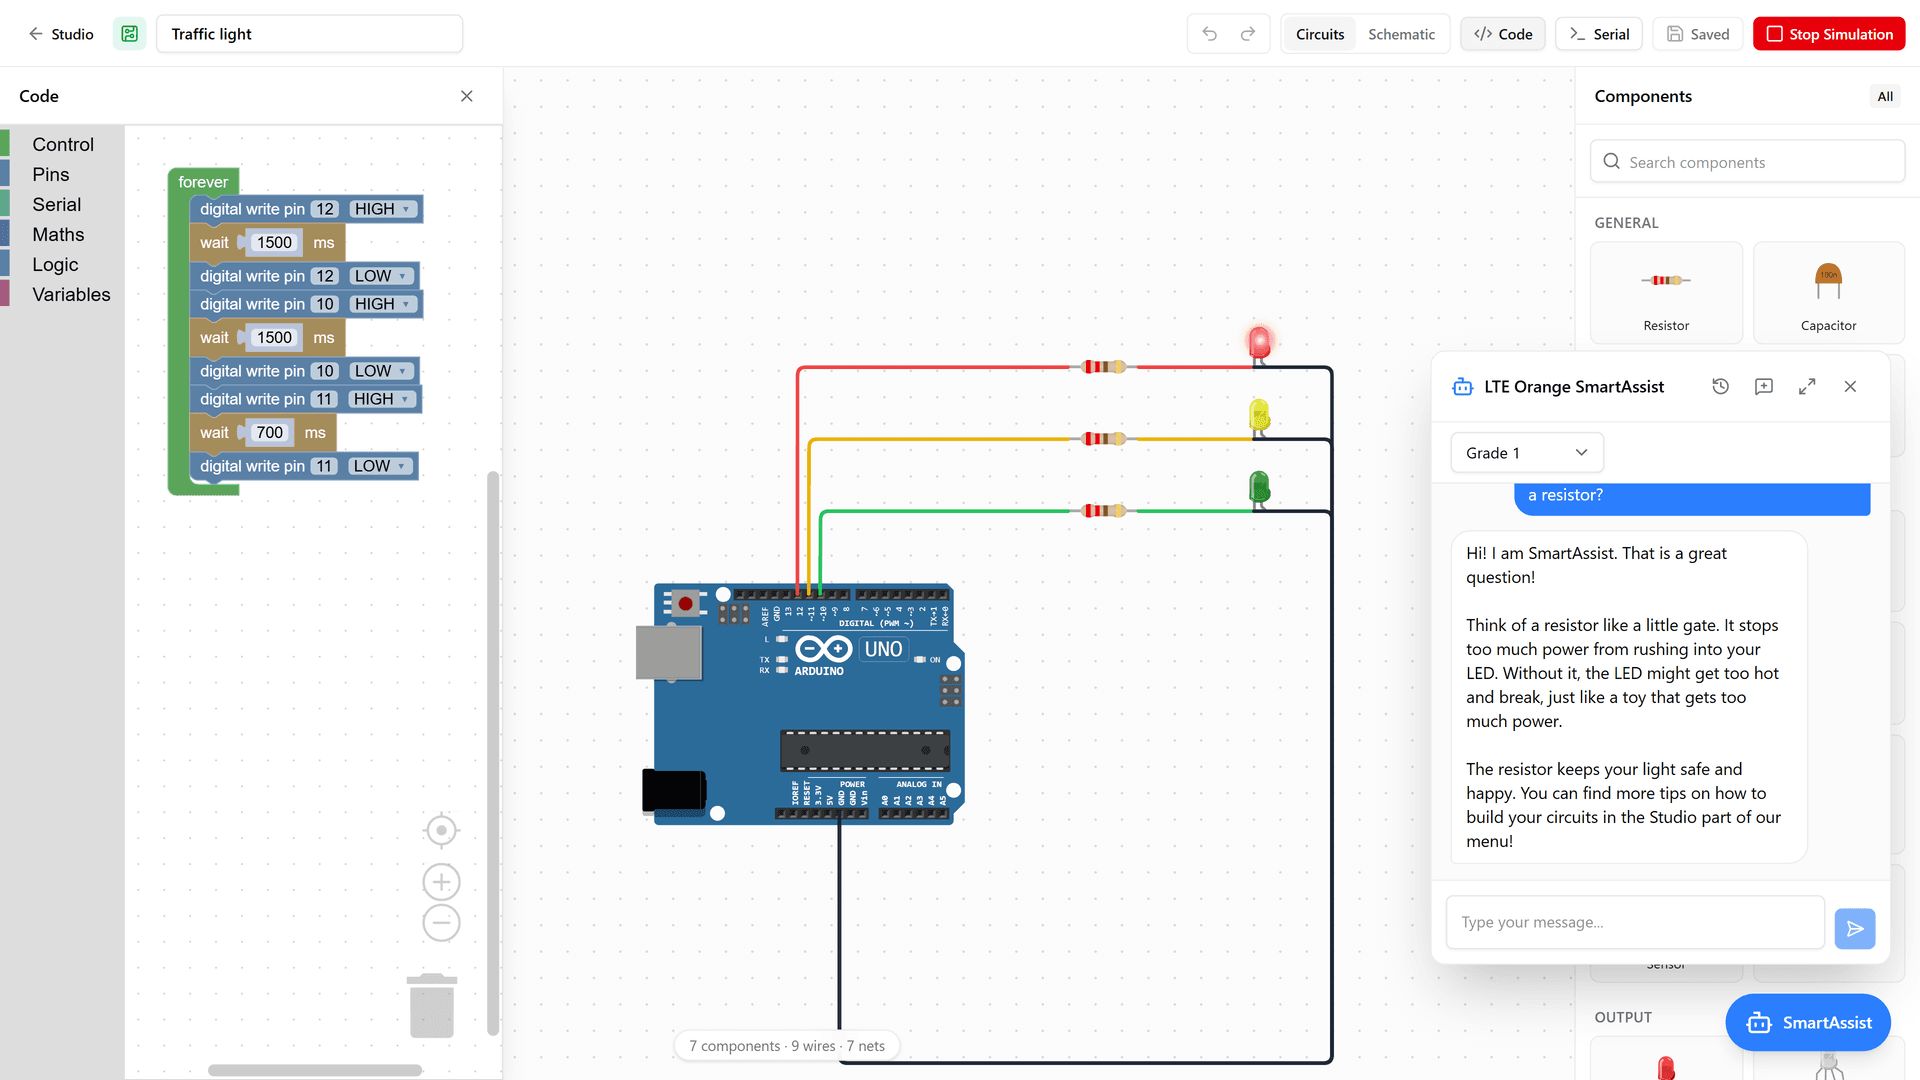Screen dimensions: 1920x1080
Task: Click Stop Simulation button
Action: tap(1829, 34)
